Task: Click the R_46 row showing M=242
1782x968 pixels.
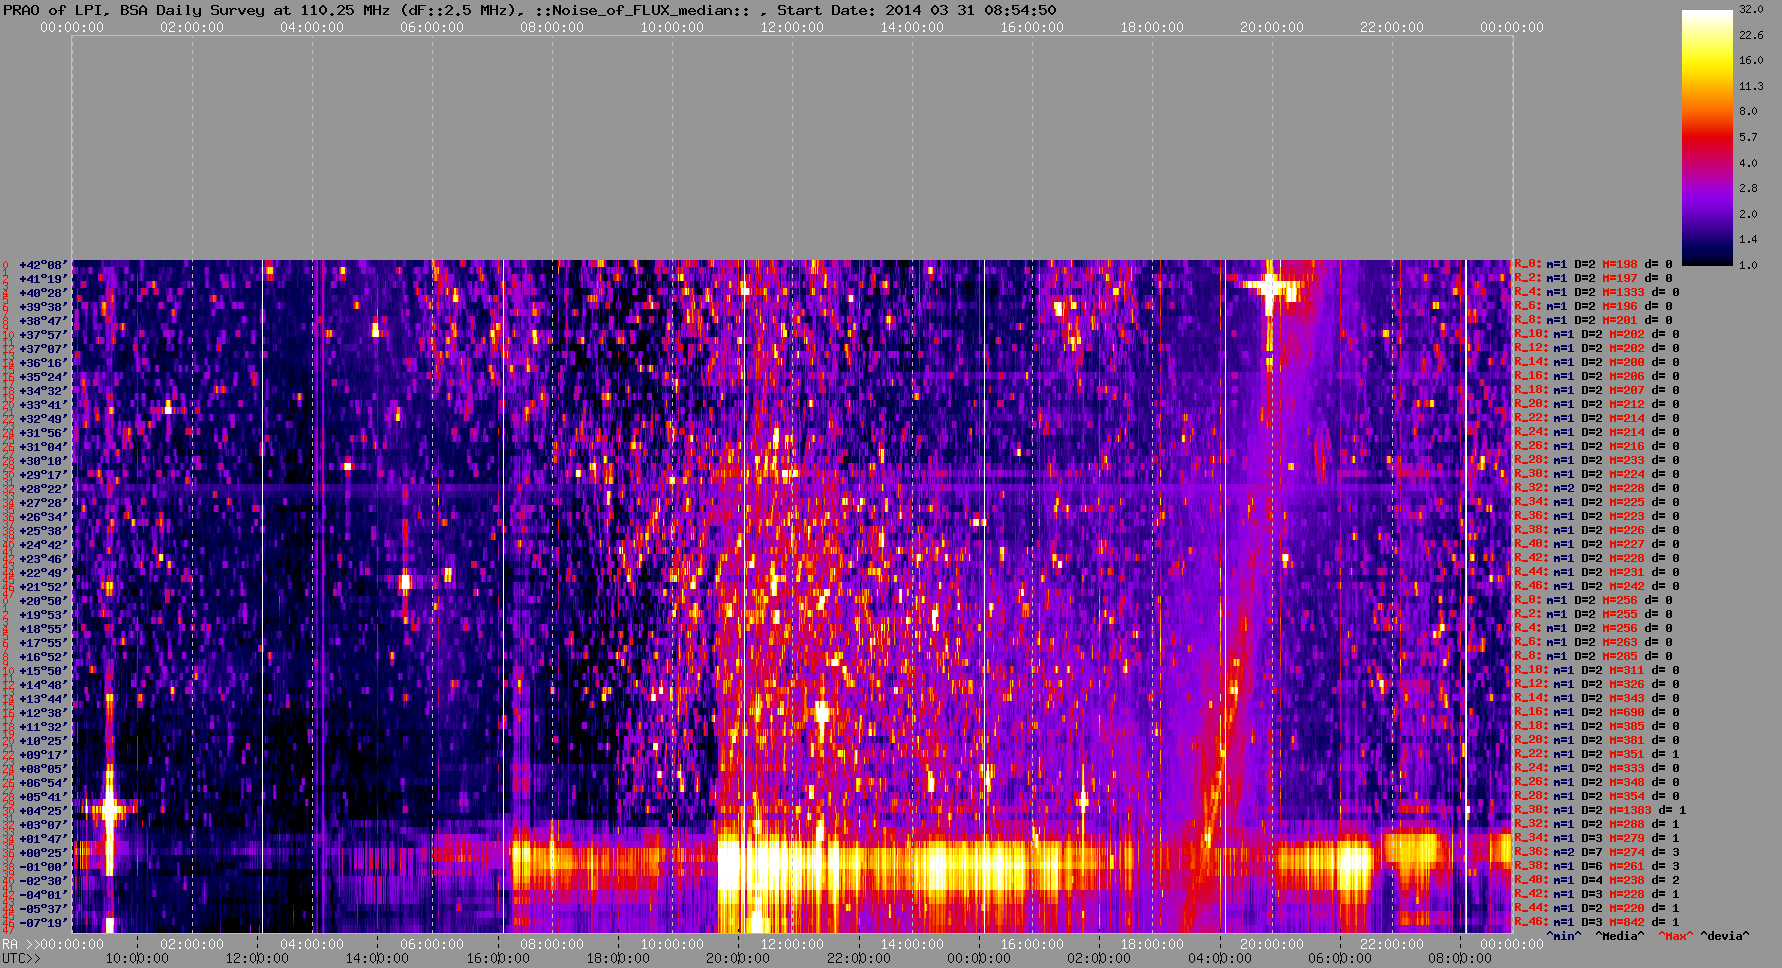Action: 1596,587
